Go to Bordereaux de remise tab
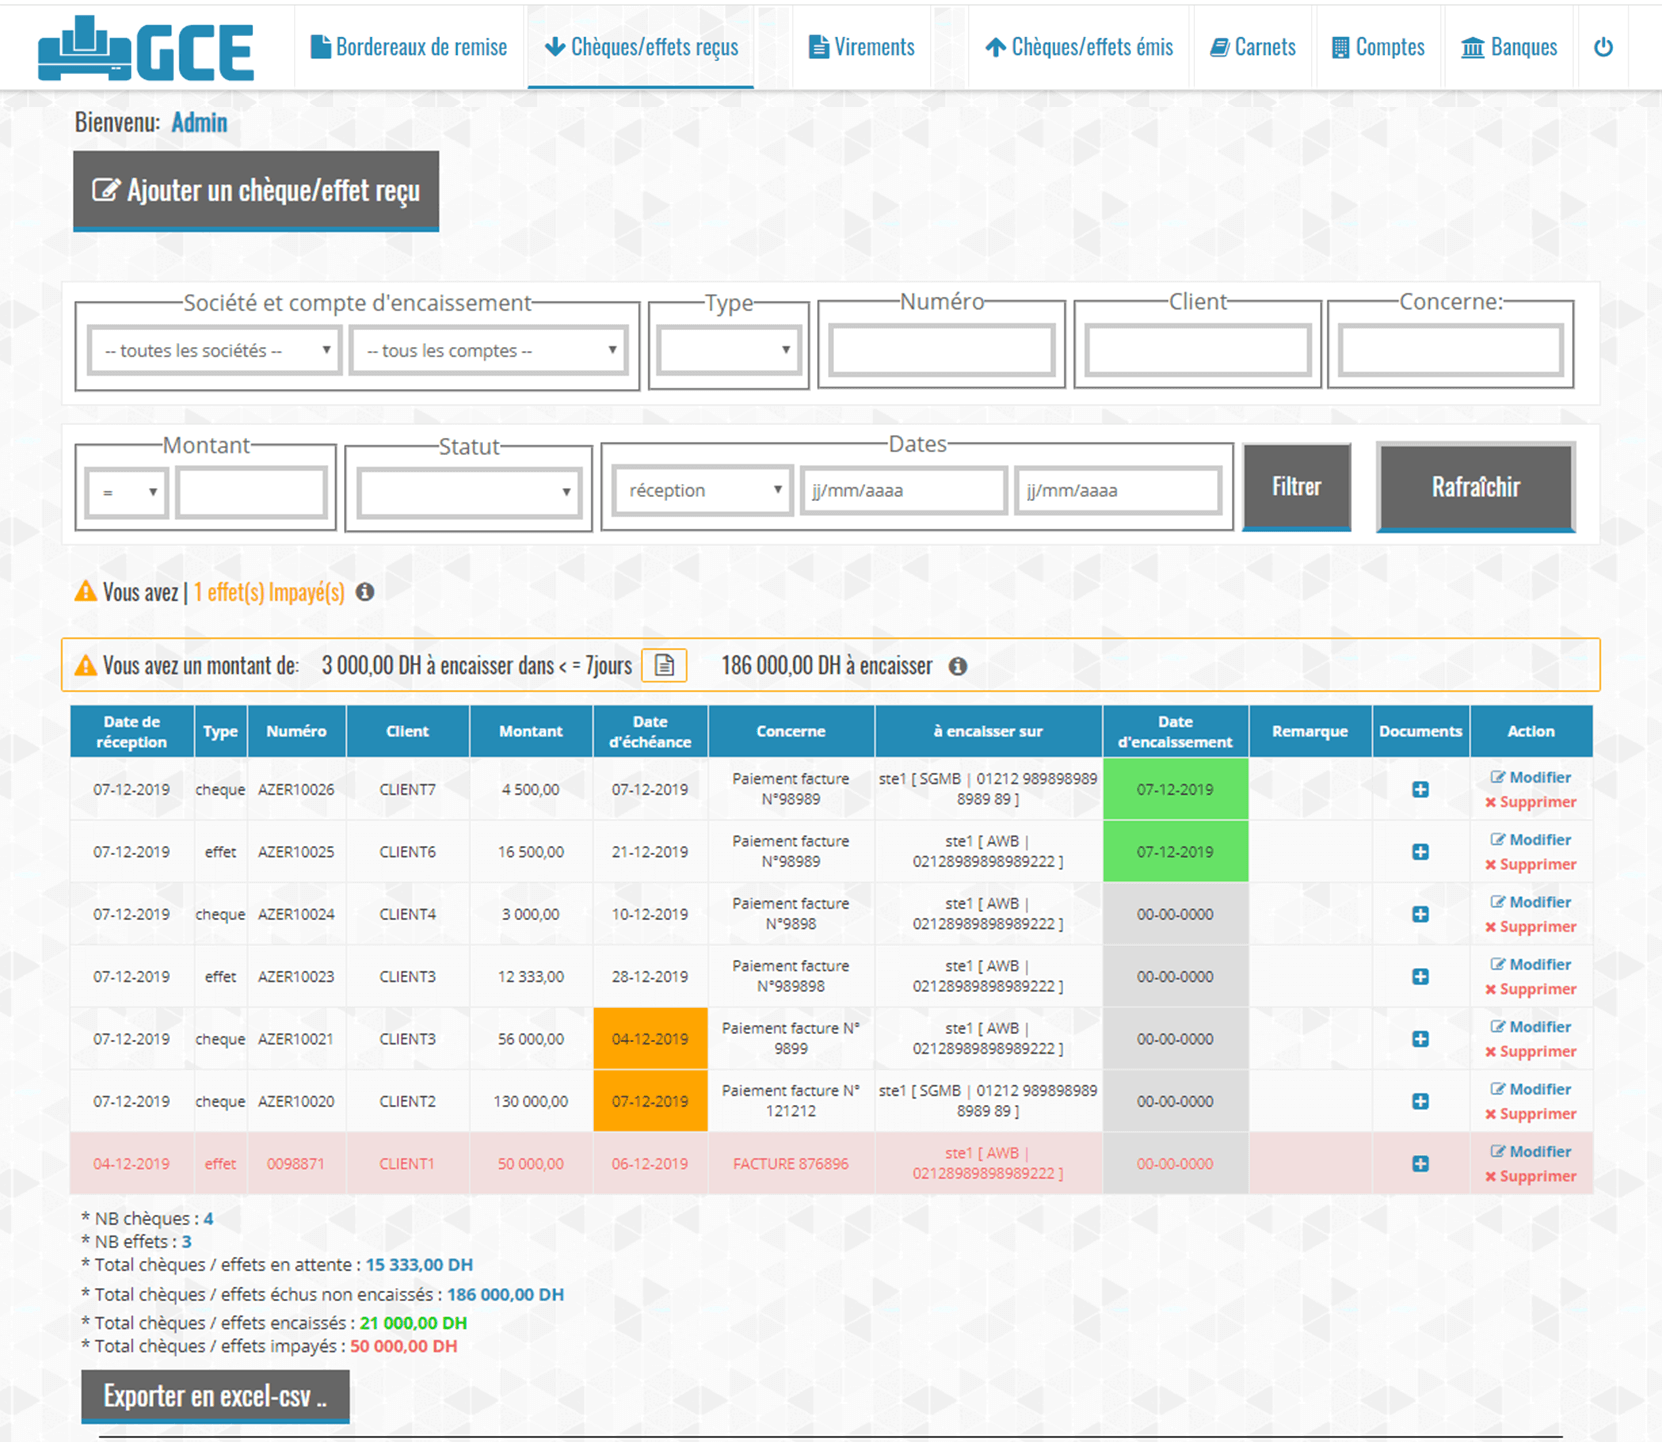Screen dimensions: 1662x1442 pyautogui.click(x=409, y=47)
